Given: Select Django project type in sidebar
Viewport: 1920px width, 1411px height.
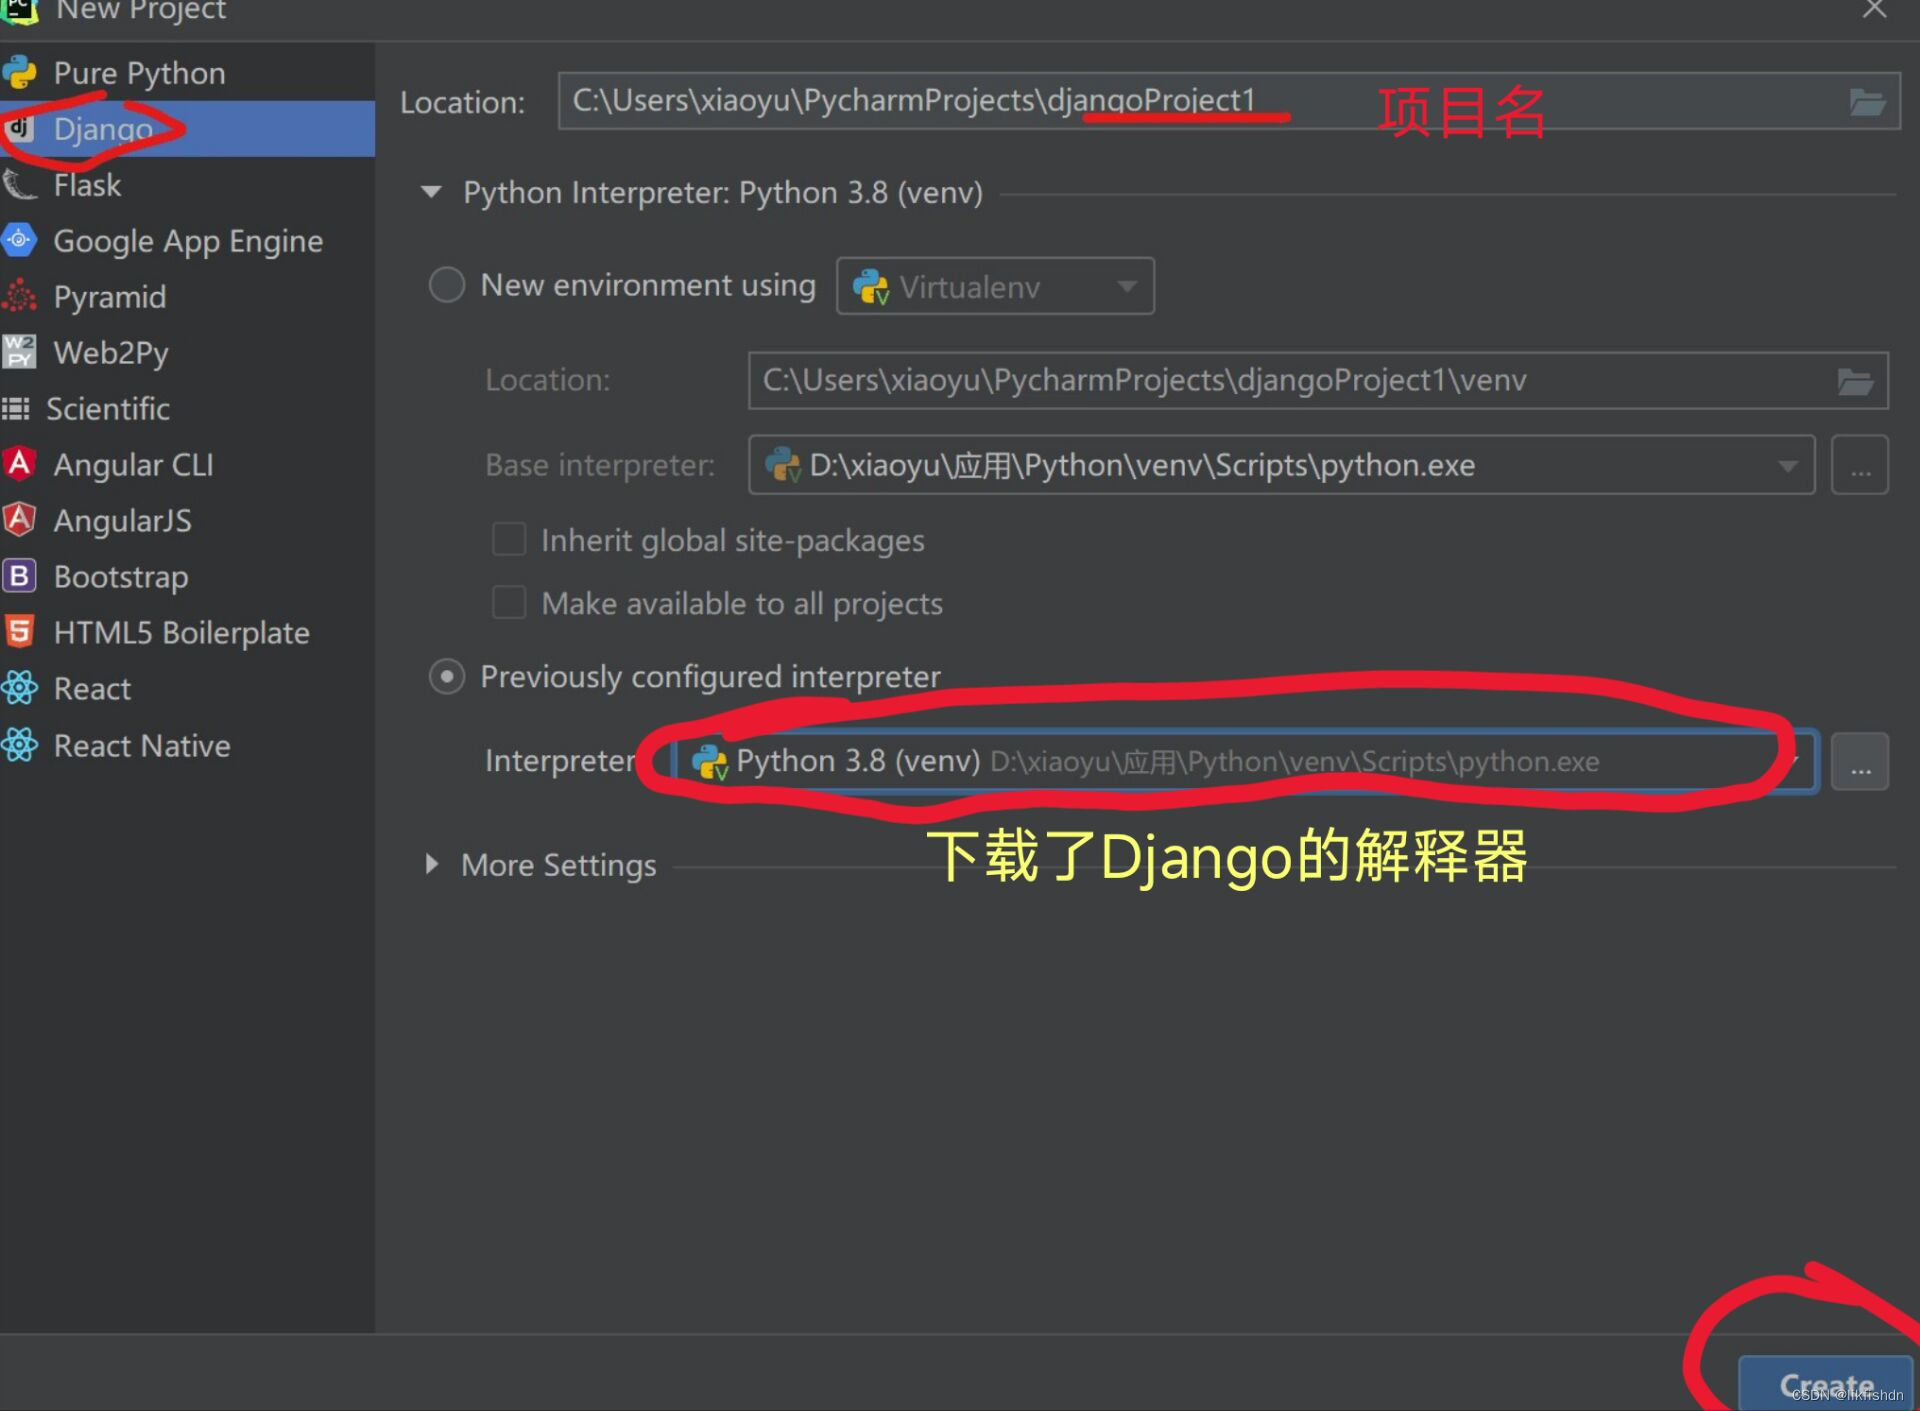Looking at the screenshot, I should tap(187, 129).
